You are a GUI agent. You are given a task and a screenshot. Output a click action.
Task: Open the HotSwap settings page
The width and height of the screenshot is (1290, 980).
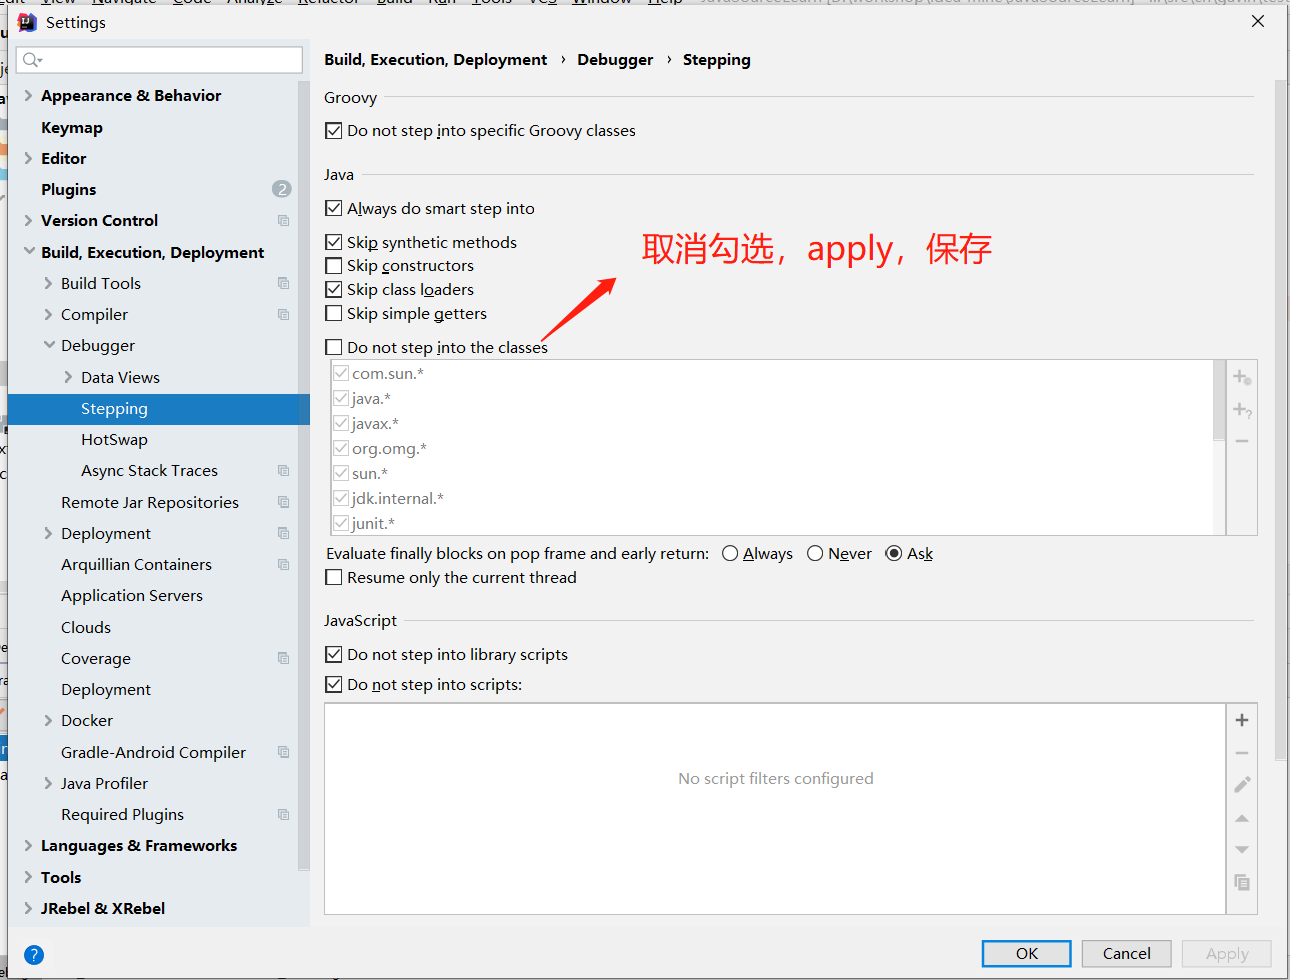114,440
